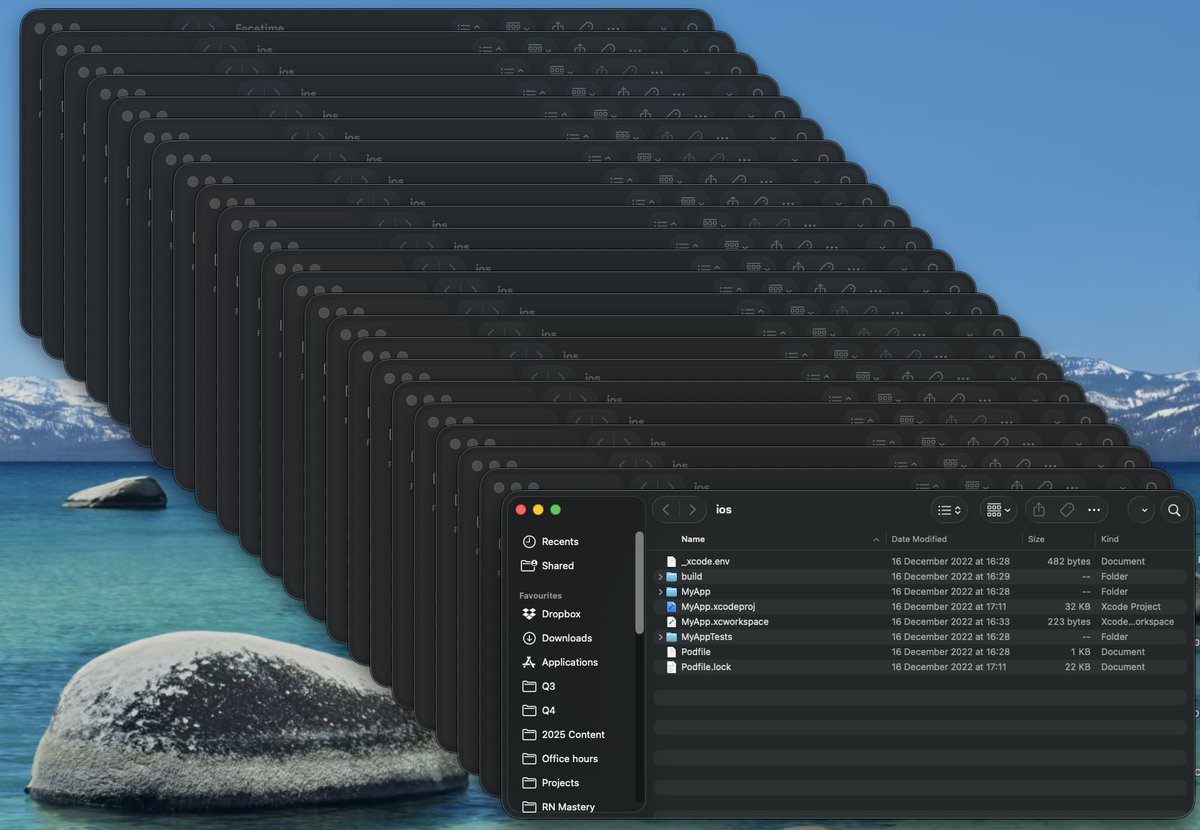The width and height of the screenshot is (1200, 830).
Task: Click the ios title of the front window
Action: [x=724, y=510]
